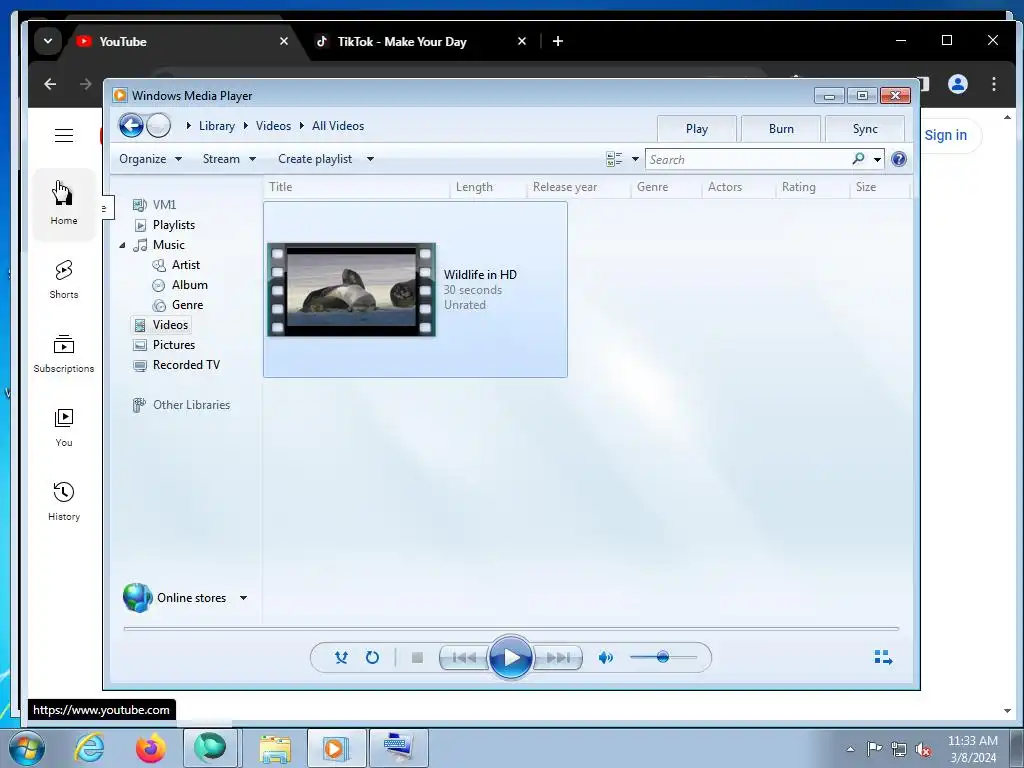This screenshot has width=1024, height=768.
Task: Click the playback seek bar
Action: (511, 628)
